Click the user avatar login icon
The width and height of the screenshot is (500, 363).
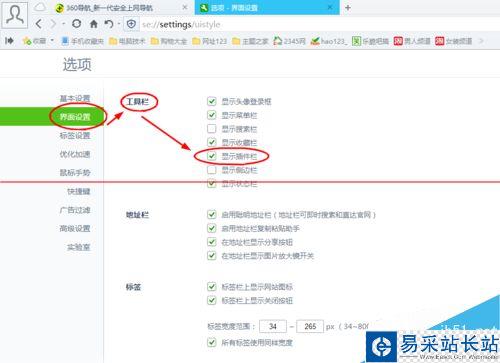point(14,14)
